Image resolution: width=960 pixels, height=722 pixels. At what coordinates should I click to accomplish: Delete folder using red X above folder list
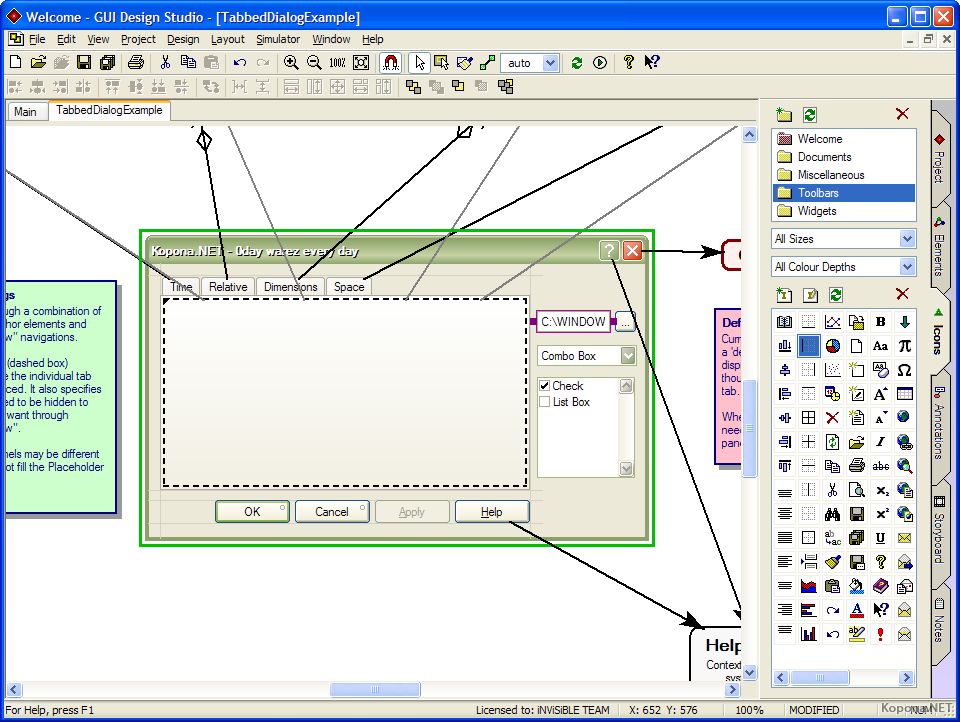902,114
